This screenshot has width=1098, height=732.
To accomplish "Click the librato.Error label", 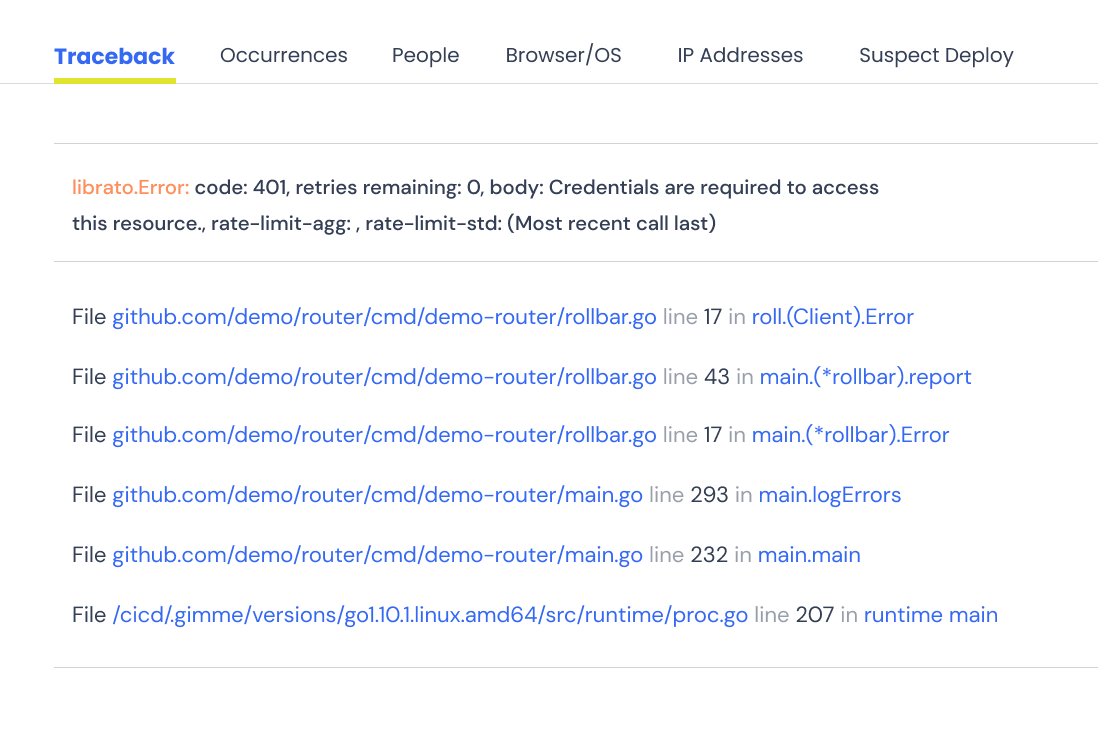I will 129,187.
